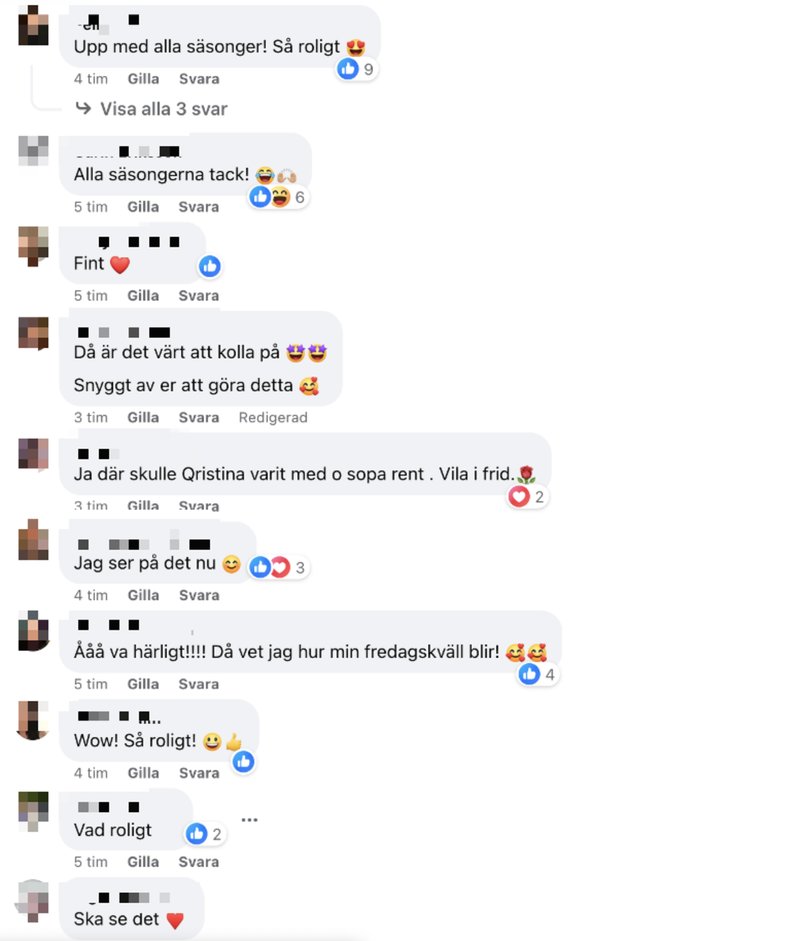Expand 'Visa alla 3 svar' replies
The height and width of the screenshot is (941, 800).
163,109
